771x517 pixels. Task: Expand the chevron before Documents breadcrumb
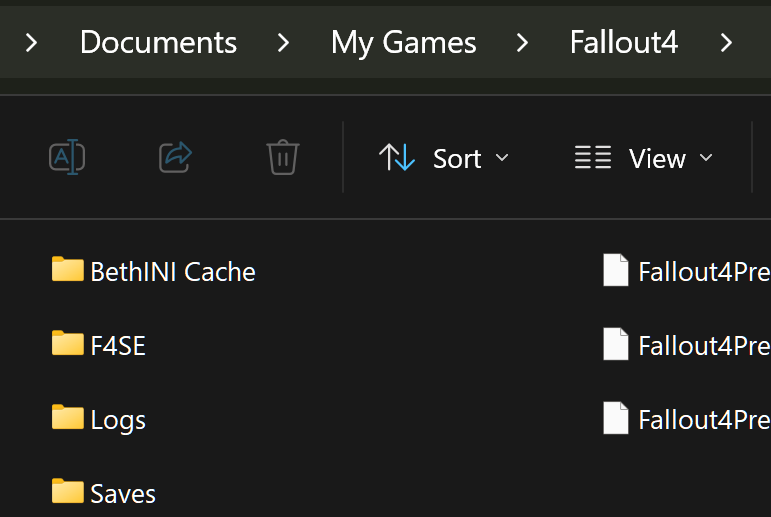click(x=31, y=43)
